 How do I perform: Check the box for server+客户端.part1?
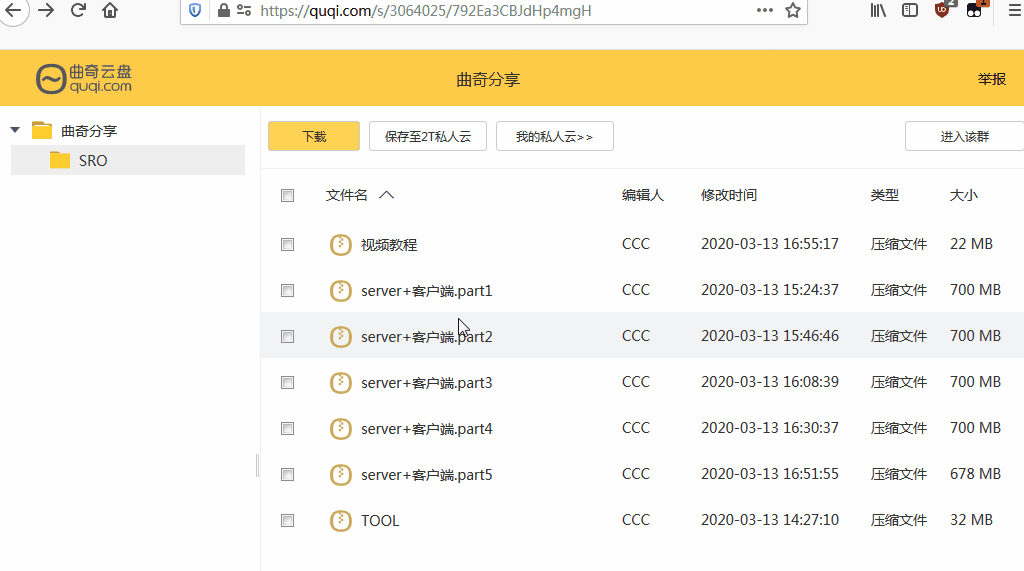pos(287,291)
